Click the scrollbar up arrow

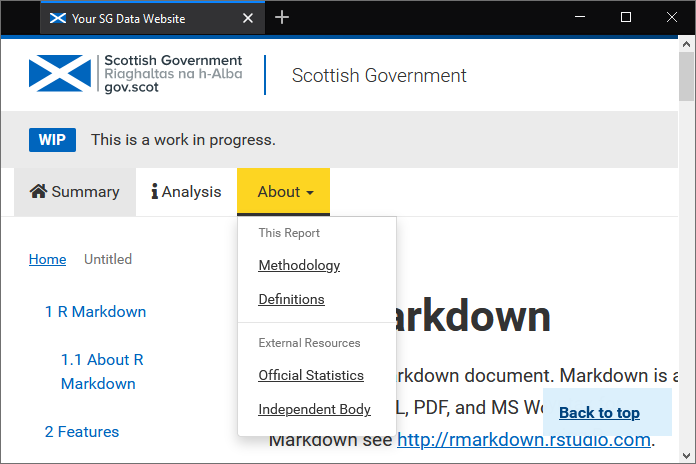click(686, 44)
